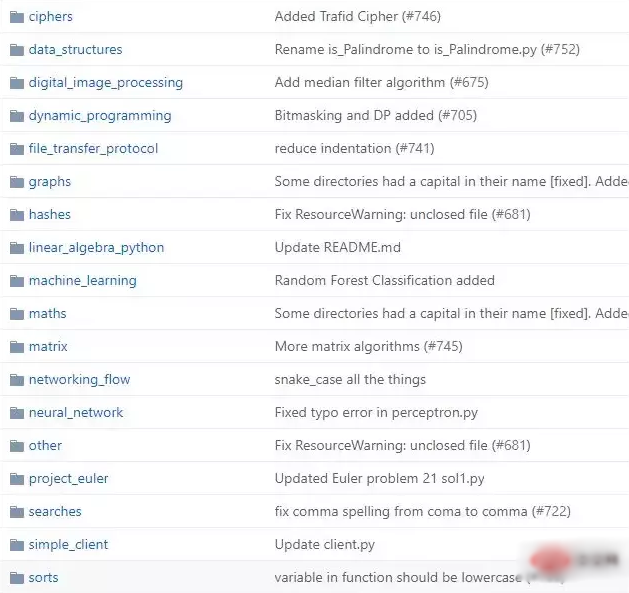The image size is (629, 593).
Task: Click the folder icon beside searches
Action: [17, 512]
